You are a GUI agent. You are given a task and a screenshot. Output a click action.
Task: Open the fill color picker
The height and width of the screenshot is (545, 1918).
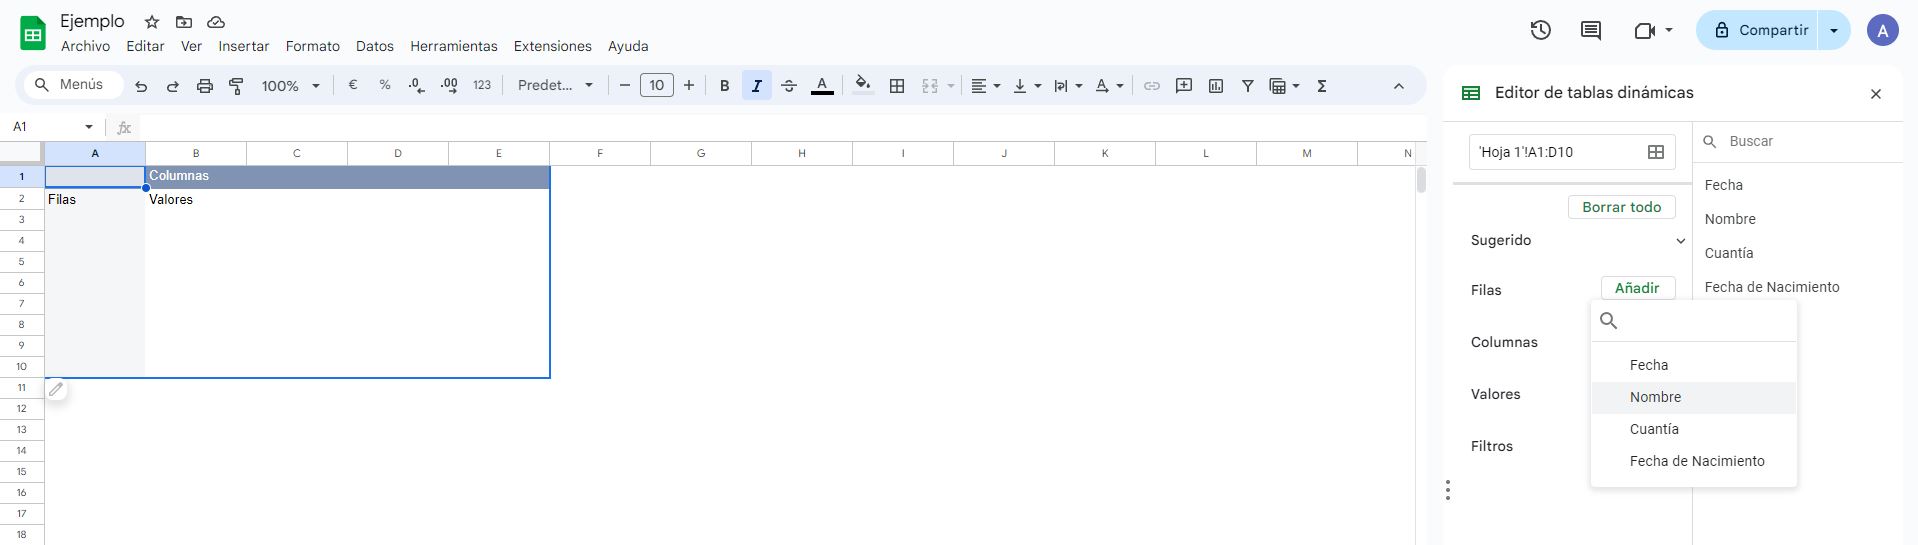[x=863, y=85]
